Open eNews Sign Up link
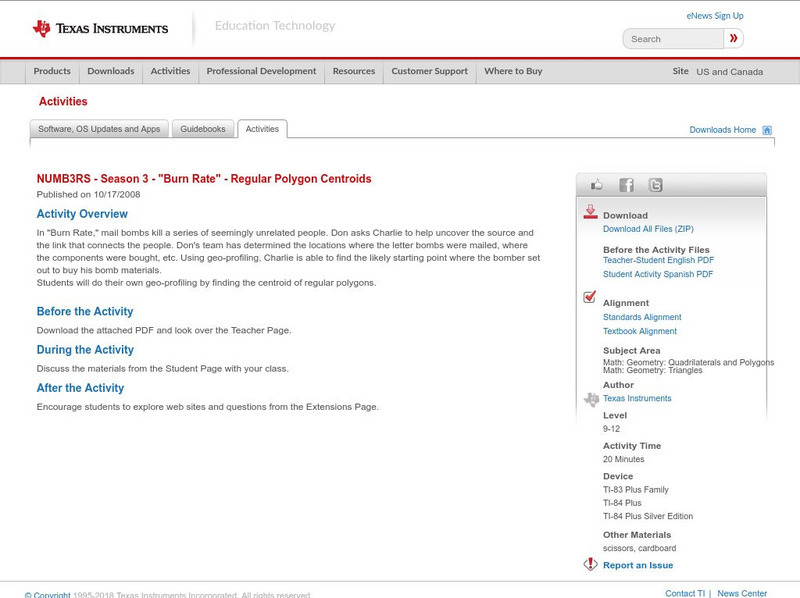 (715, 16)
